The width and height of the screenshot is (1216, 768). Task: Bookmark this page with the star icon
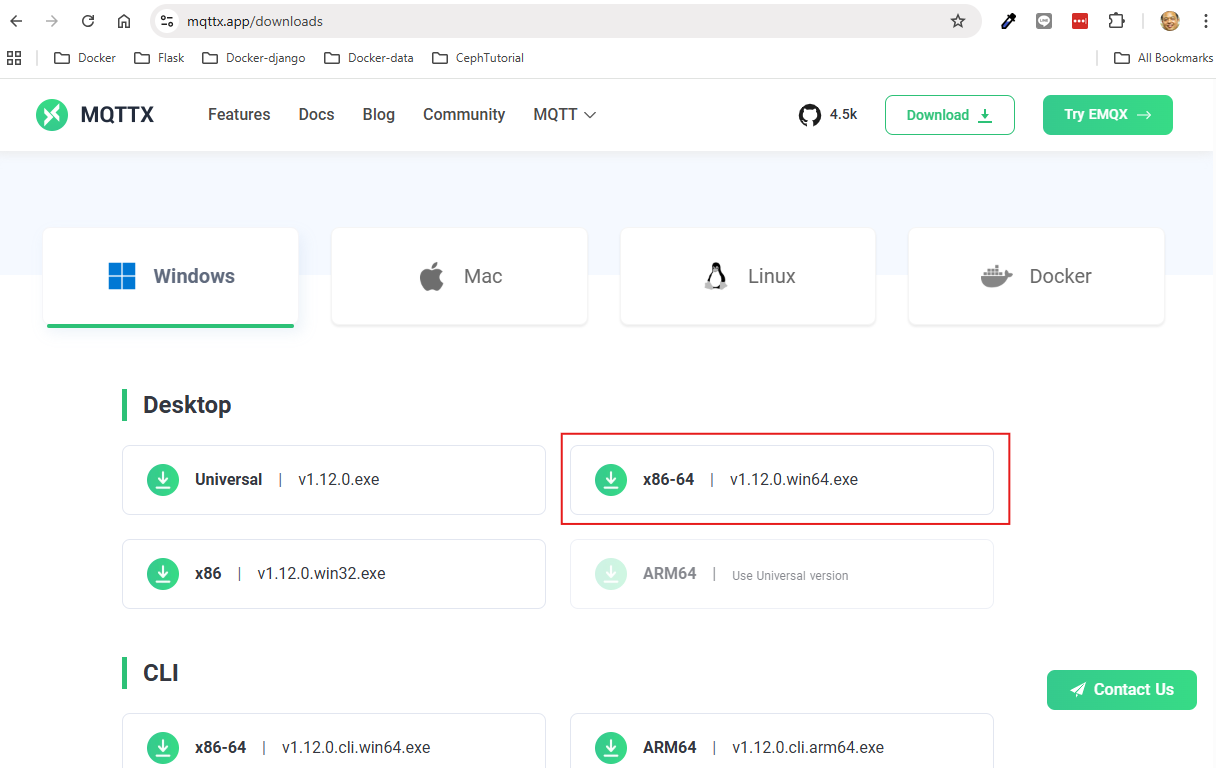click(957, 21)
